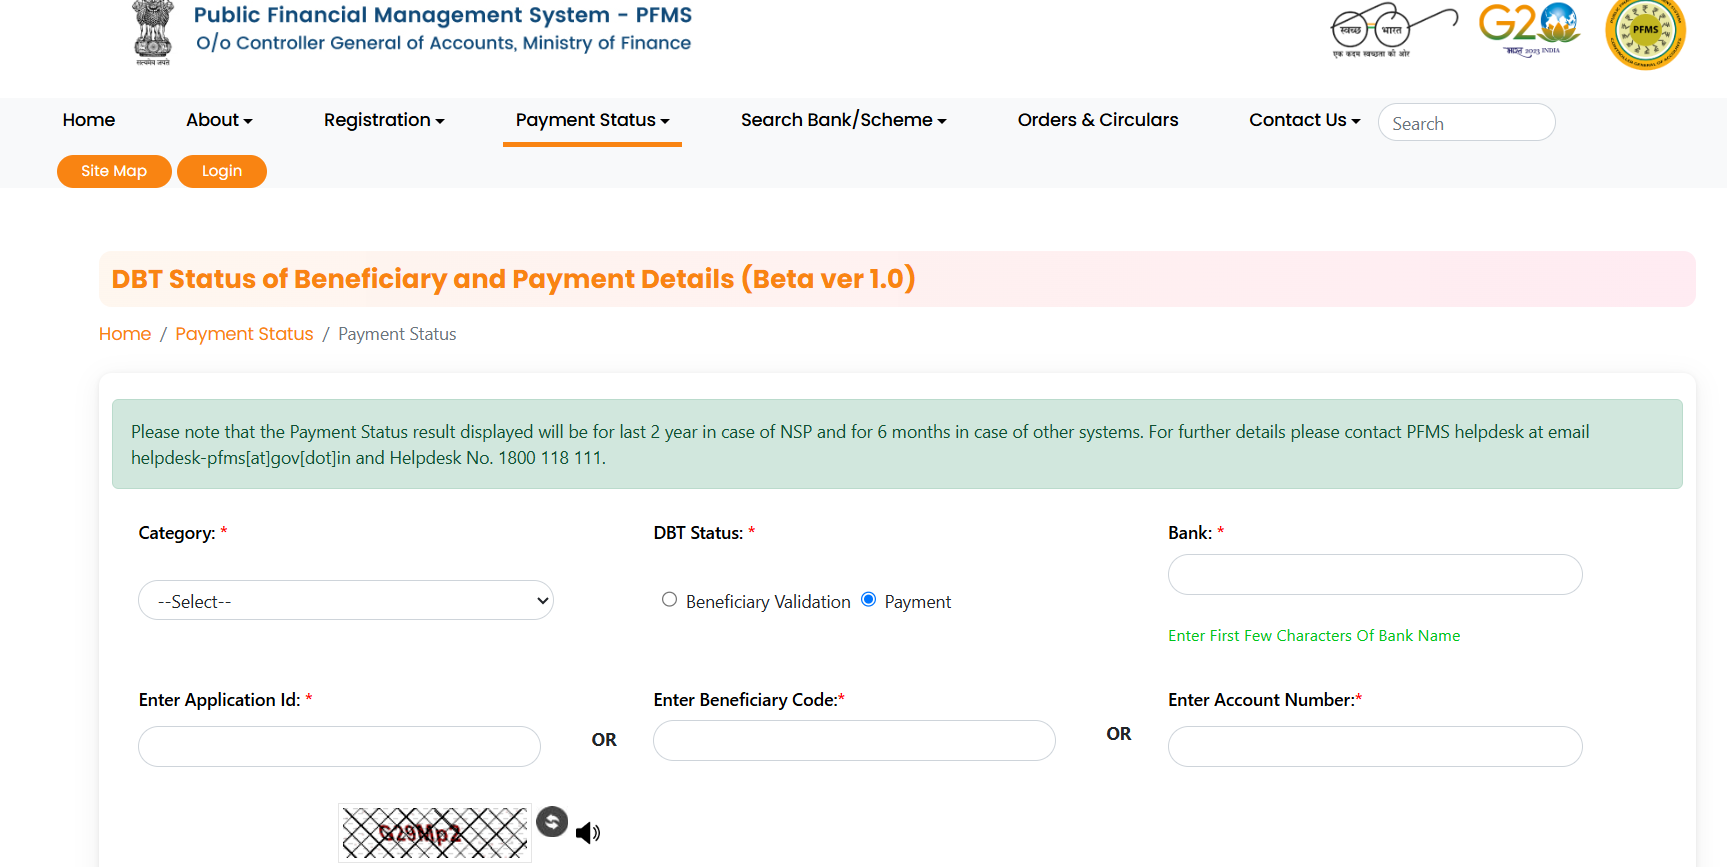Refresh the captcha image
The image size is (1727, 867).
click(552, 822)
